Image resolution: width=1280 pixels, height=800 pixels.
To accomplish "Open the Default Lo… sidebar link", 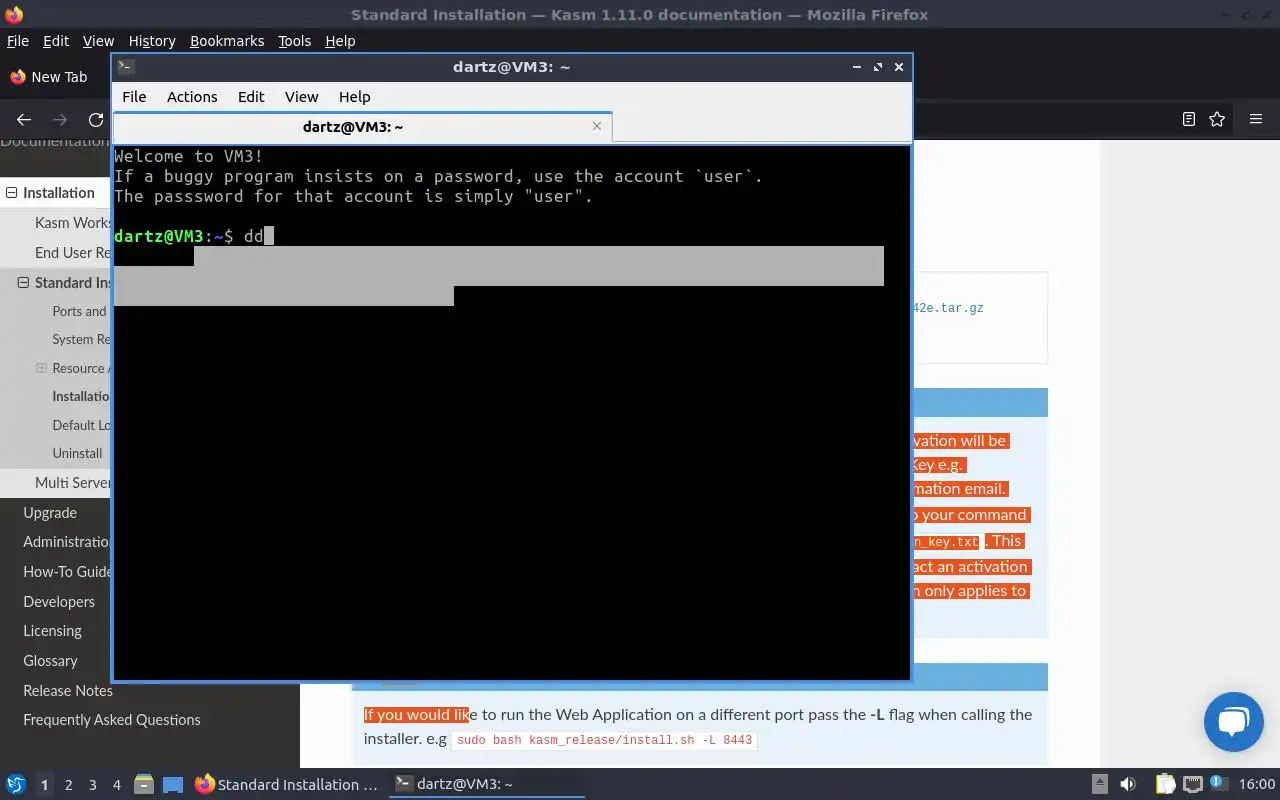I will [x=81, y=425].
